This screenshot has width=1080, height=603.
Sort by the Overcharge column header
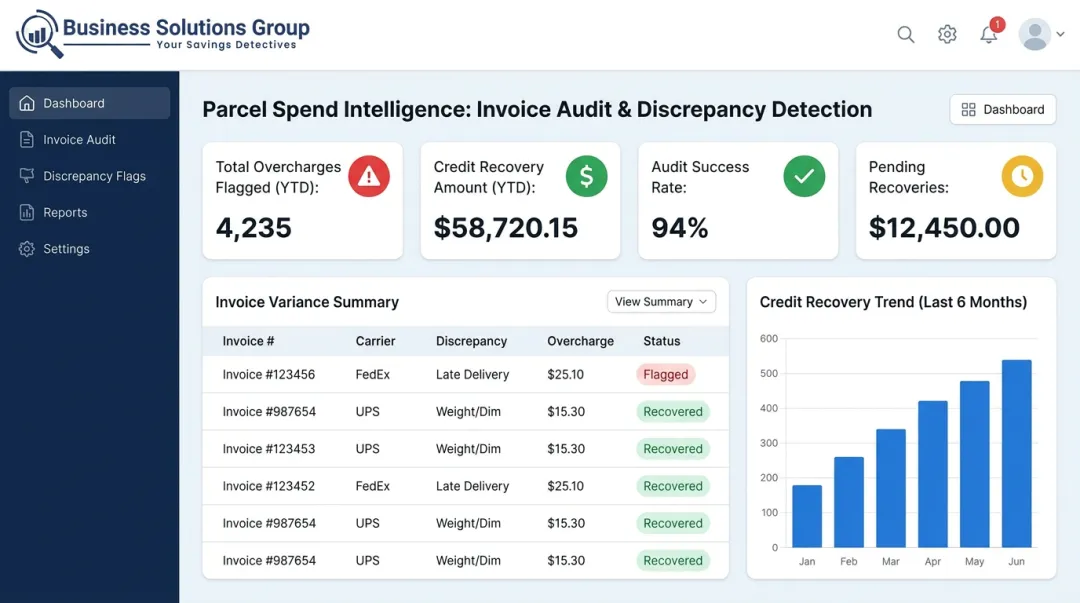[580, 341]
